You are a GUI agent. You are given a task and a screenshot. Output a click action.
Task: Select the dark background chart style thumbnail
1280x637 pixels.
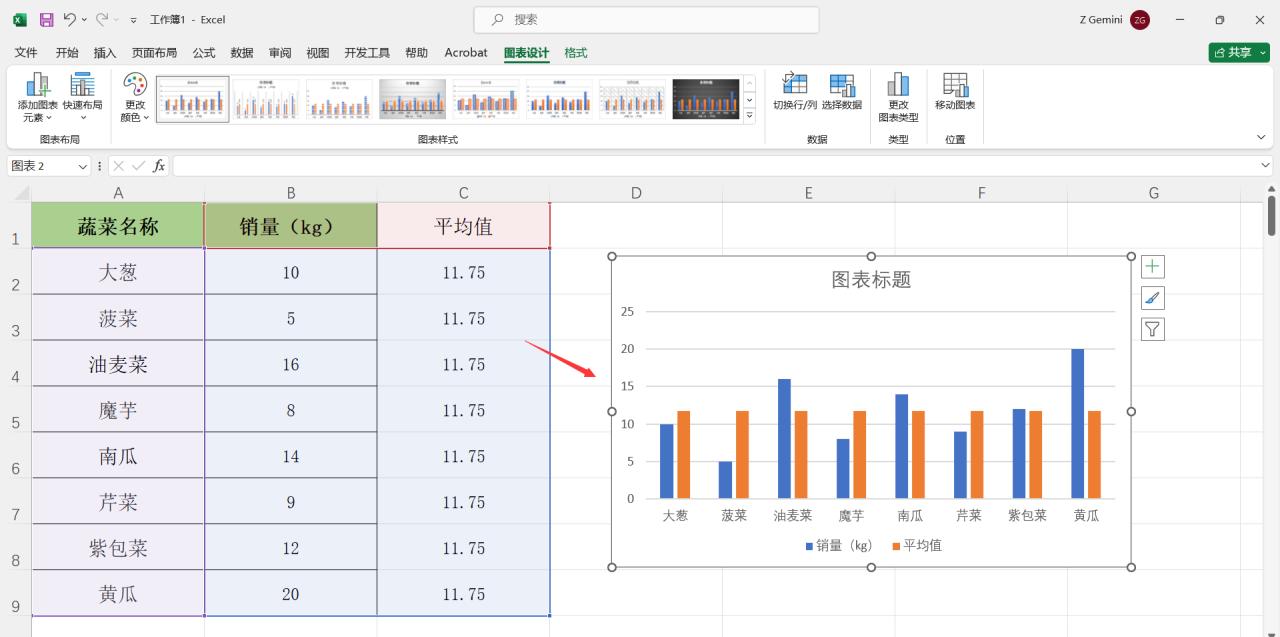pos(706,99)
